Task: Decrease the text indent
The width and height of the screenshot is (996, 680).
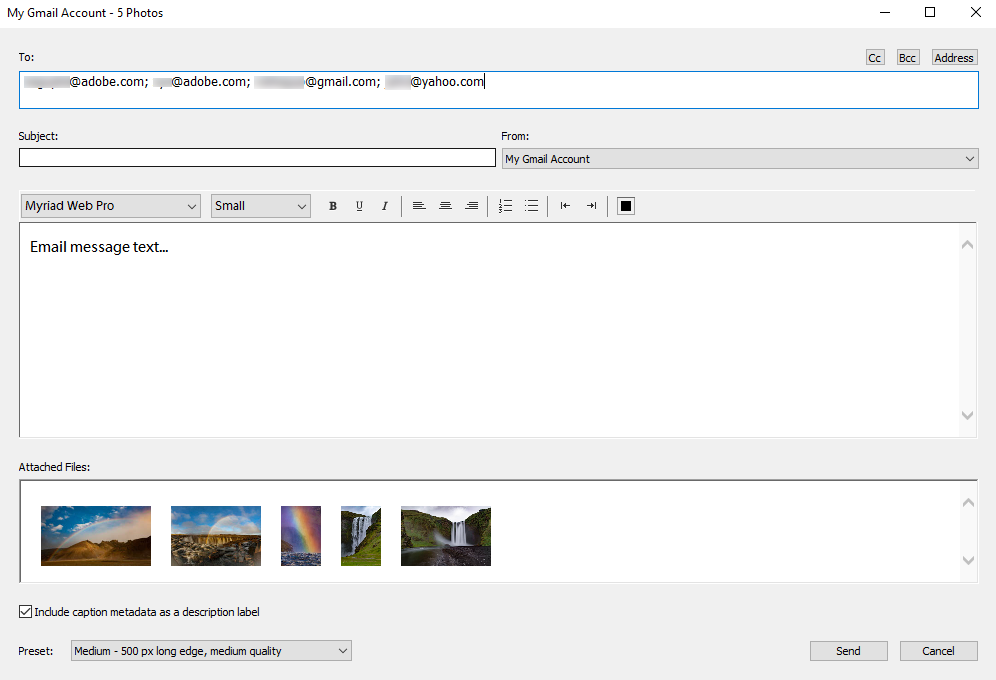Action: click(565, 206)
